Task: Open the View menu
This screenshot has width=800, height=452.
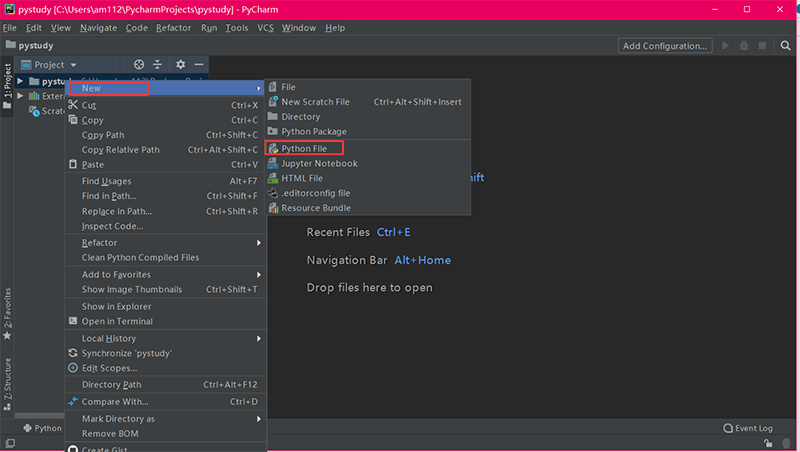Action: click(x=61, y=28)
